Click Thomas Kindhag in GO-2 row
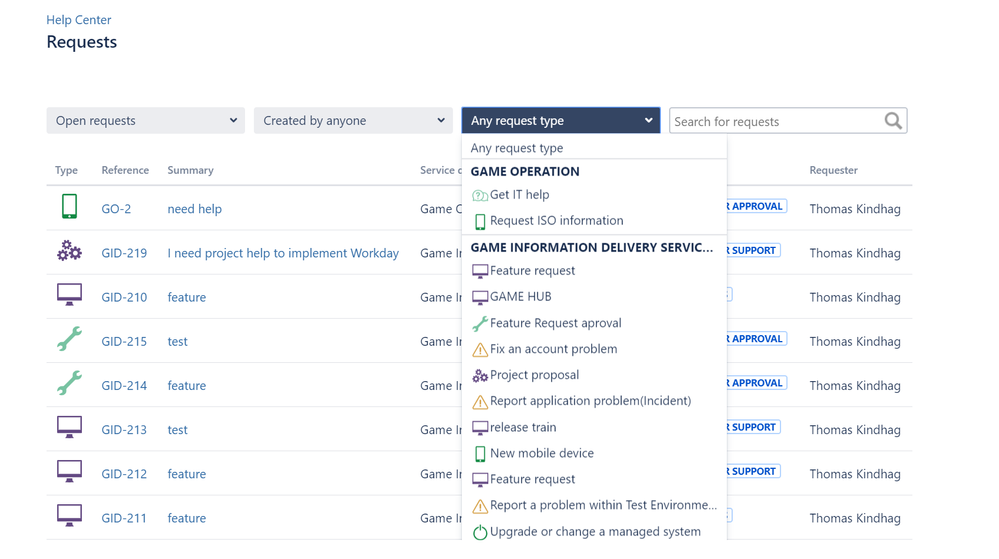Screen dimensions: 999x559 click(x=855, y=209)
